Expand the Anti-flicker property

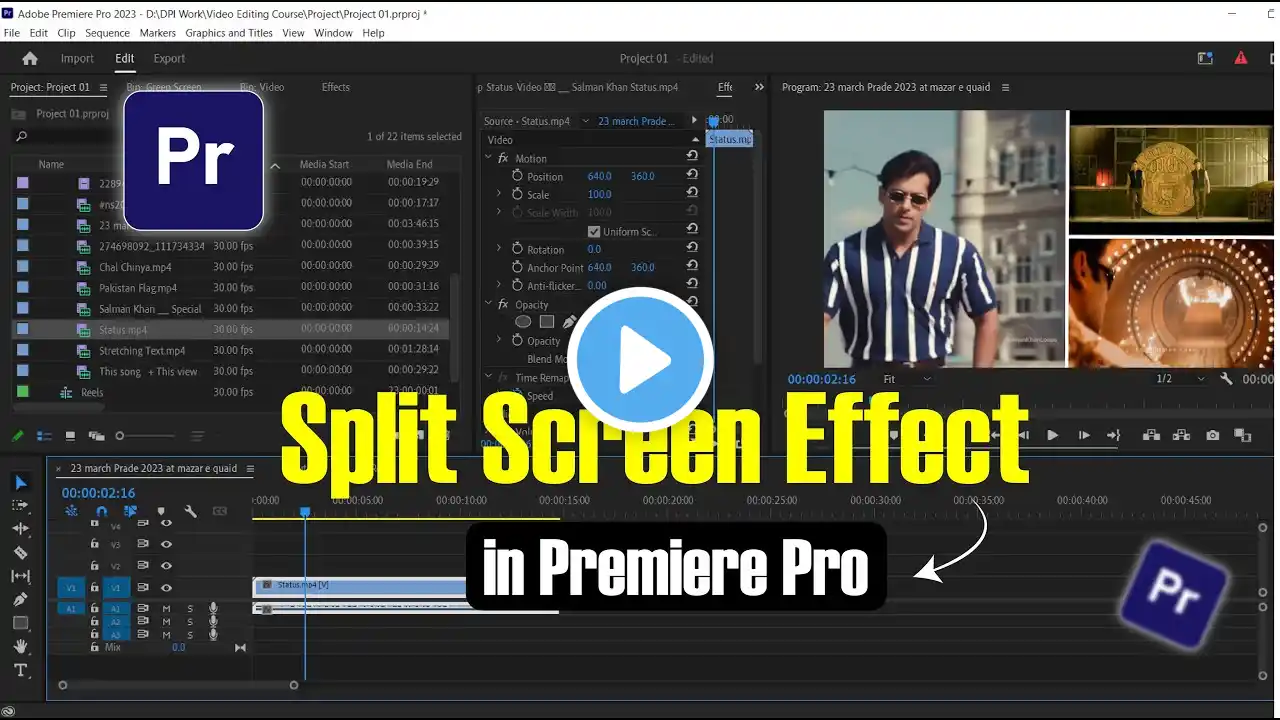(499, 286)
